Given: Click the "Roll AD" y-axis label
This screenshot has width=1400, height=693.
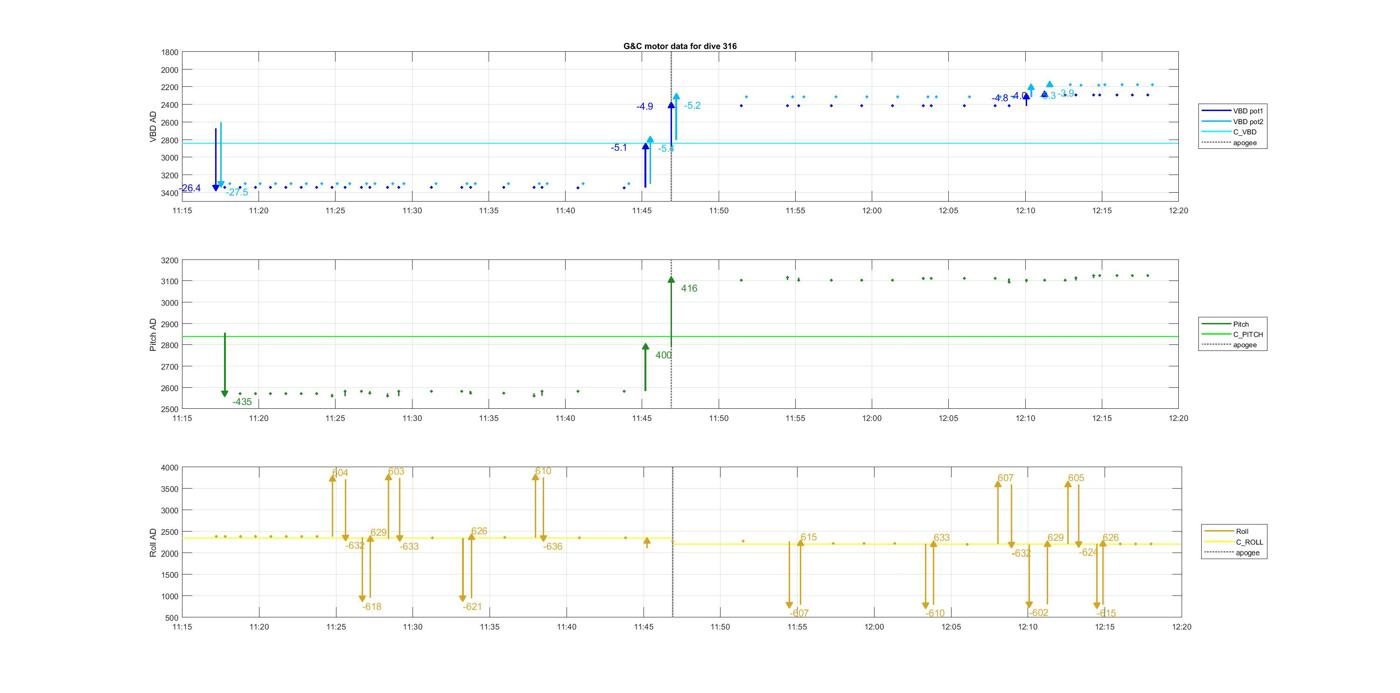Looking at the screenshot, I should coord(153,542).
